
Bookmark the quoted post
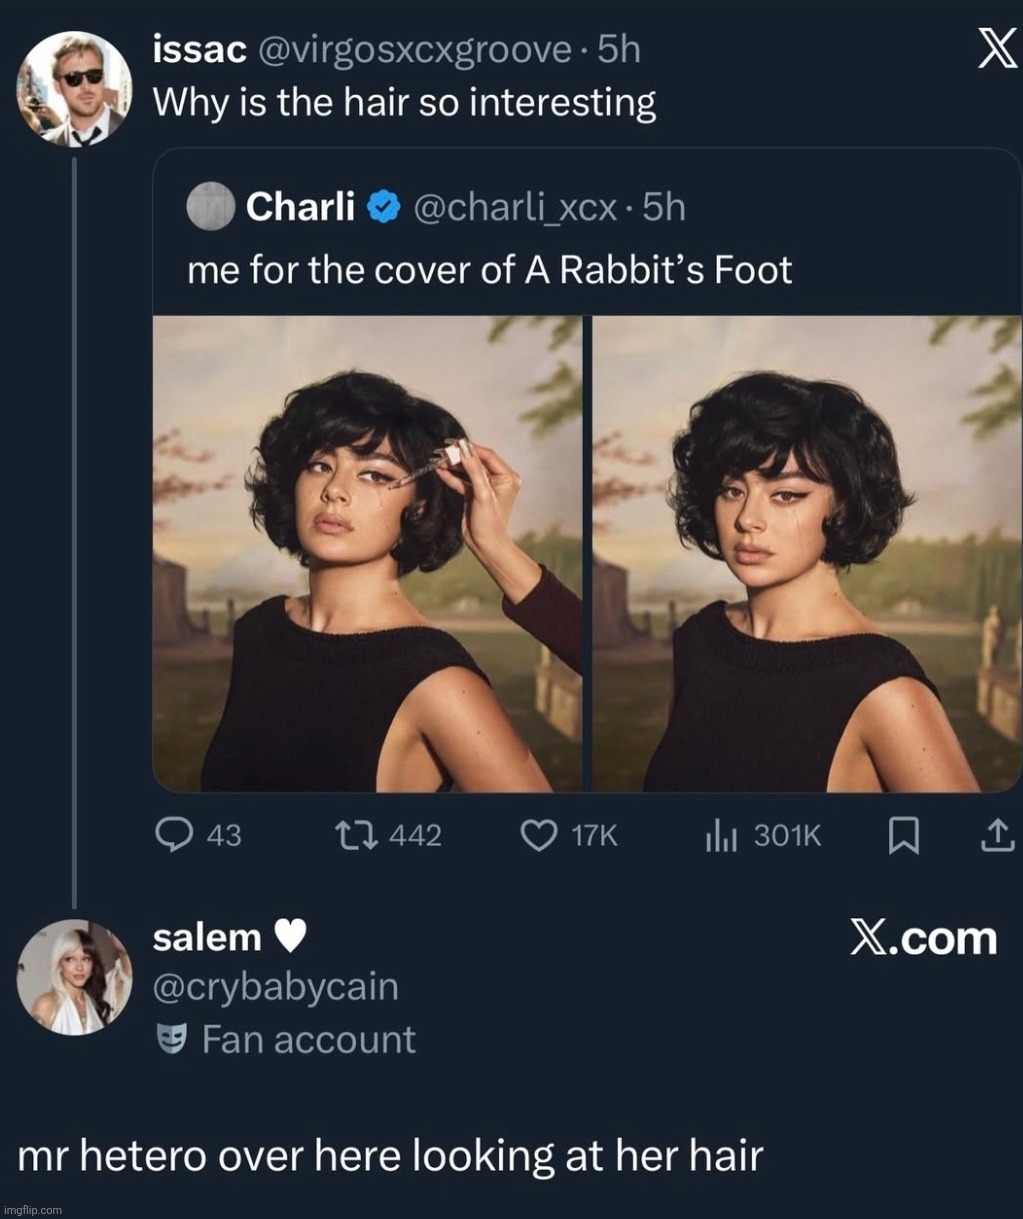903,835
